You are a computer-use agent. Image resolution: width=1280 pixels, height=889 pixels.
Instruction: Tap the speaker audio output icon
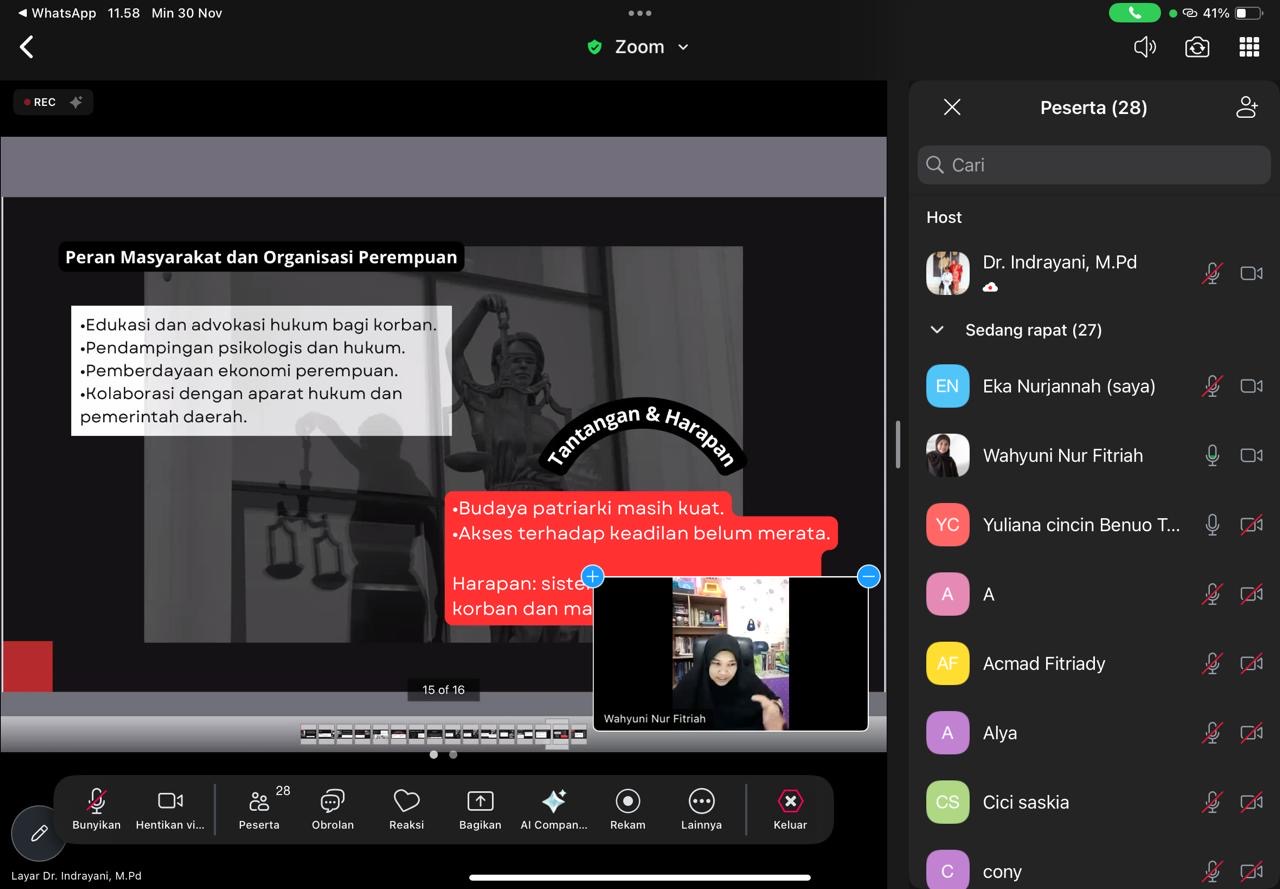[x=1145, y=47]
